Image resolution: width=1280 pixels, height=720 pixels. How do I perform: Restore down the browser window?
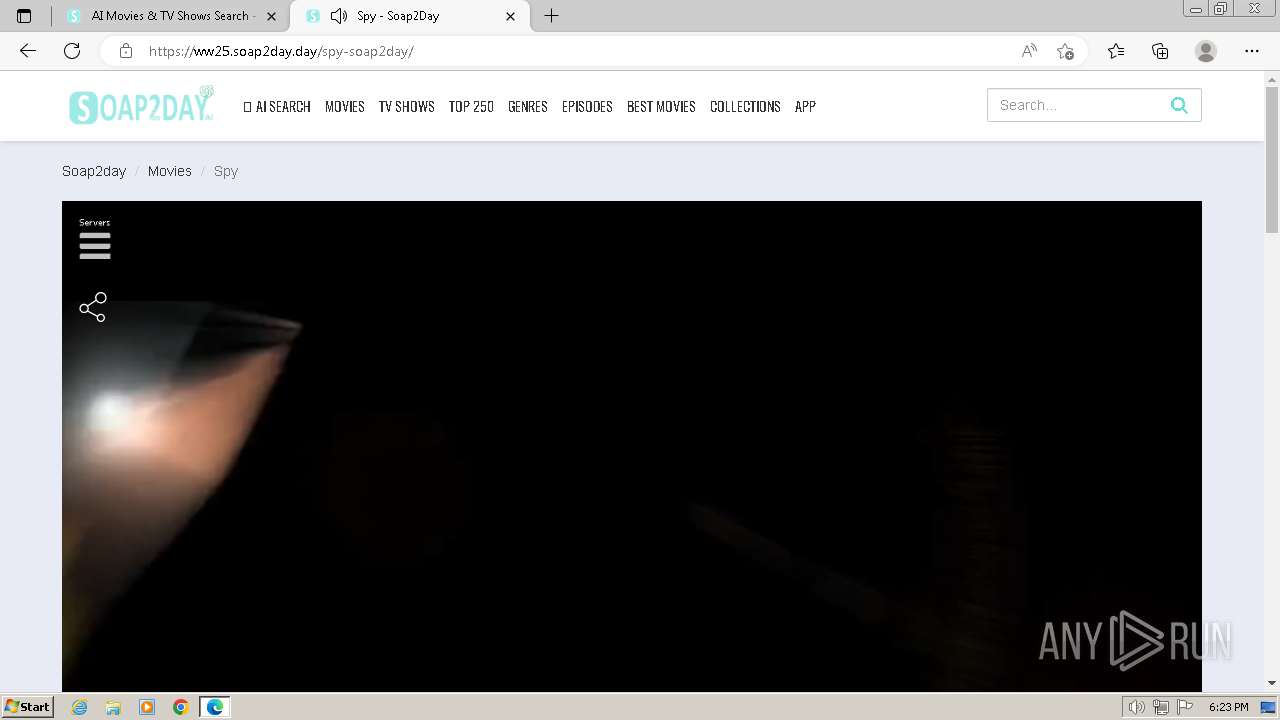pos(1220,9)
